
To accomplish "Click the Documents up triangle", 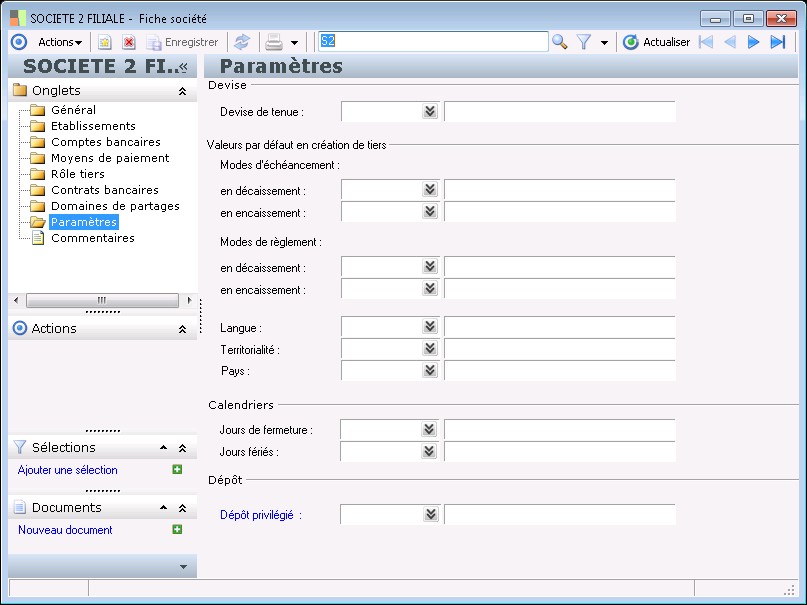I will [163, 508].
